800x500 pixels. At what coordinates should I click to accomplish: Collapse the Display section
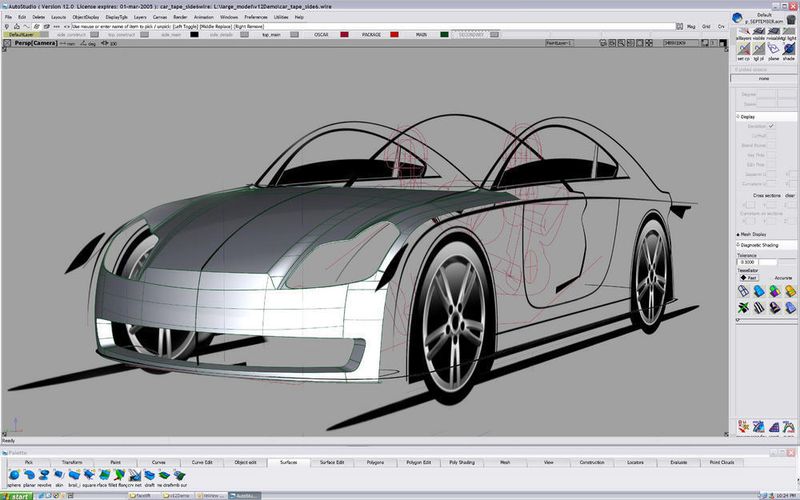pos(737,116)
